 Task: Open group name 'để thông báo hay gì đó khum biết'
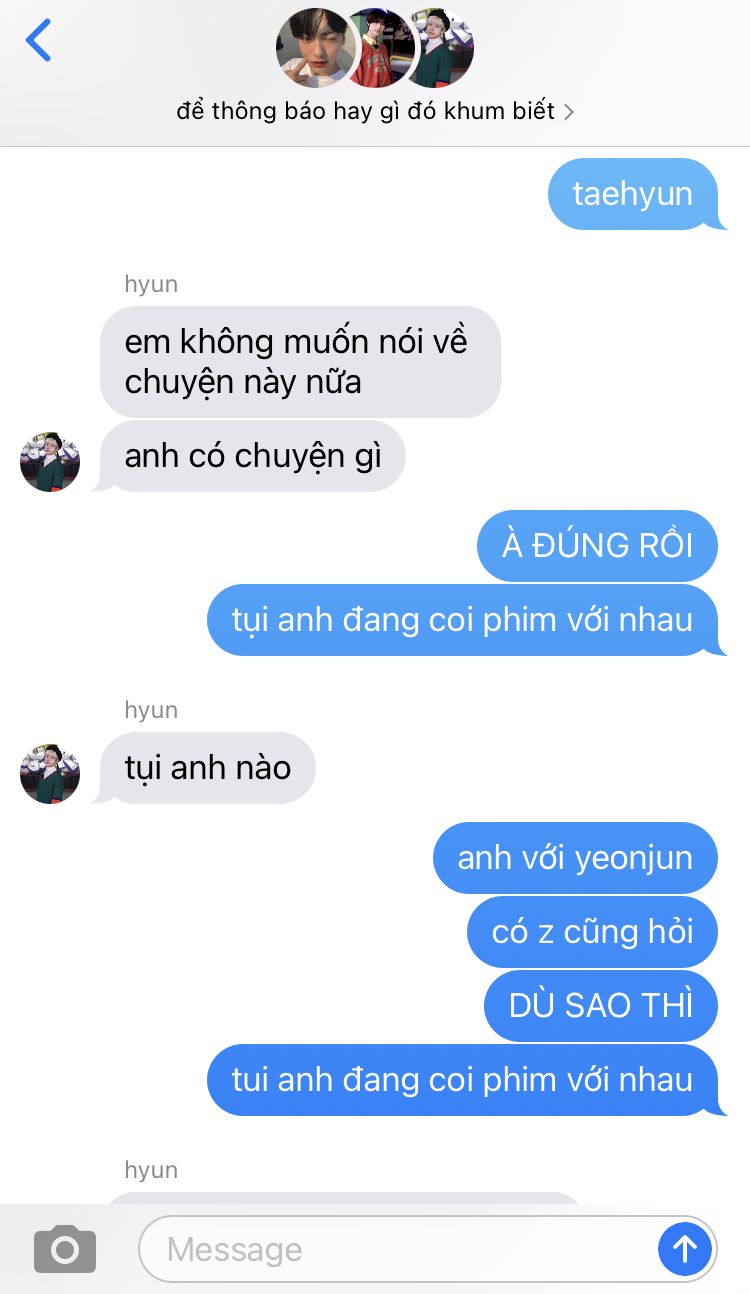click(x=365, y=111)
